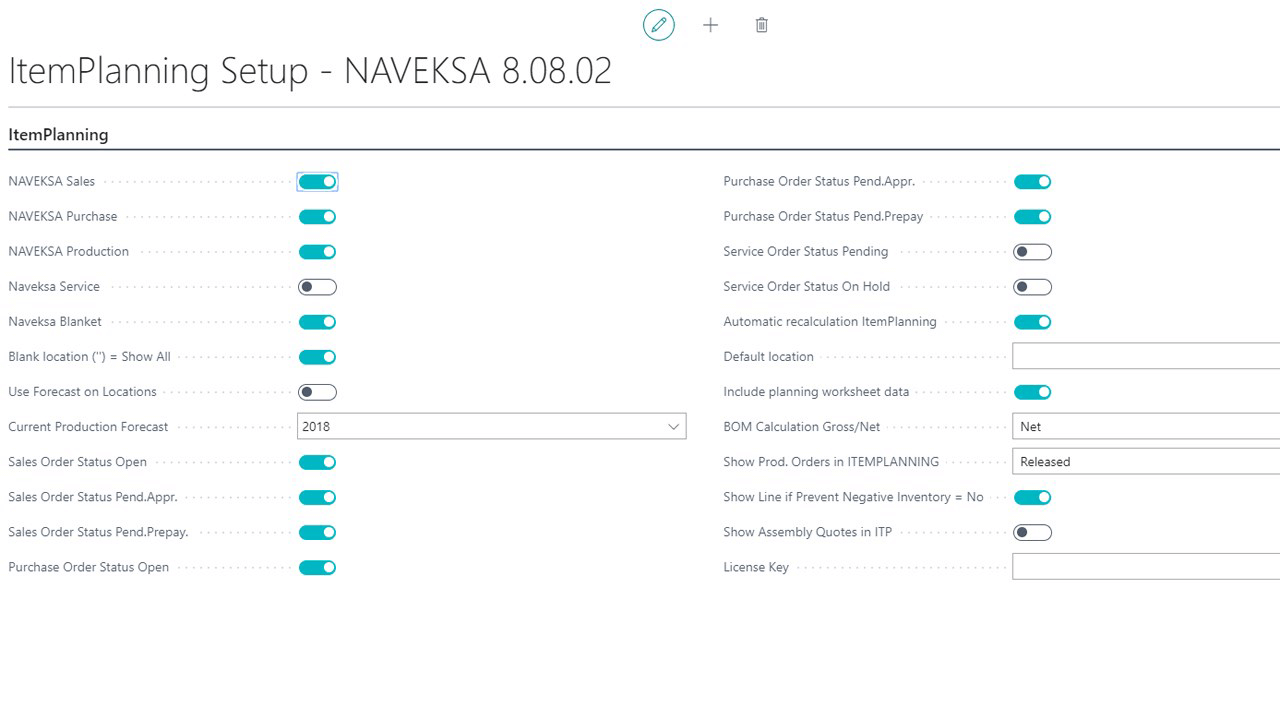Viewport: 1280px width, 720px height.
Task: Disable the NAVEKSA Purchase toggle
Action: [x=317, y=217]
